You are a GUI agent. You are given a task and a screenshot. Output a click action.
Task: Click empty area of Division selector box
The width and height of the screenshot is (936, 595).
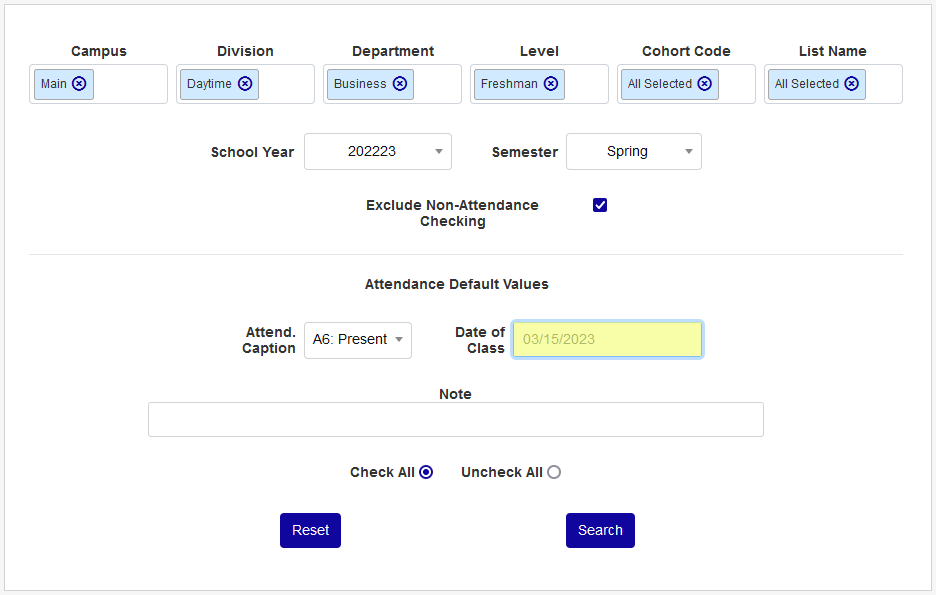287,84
